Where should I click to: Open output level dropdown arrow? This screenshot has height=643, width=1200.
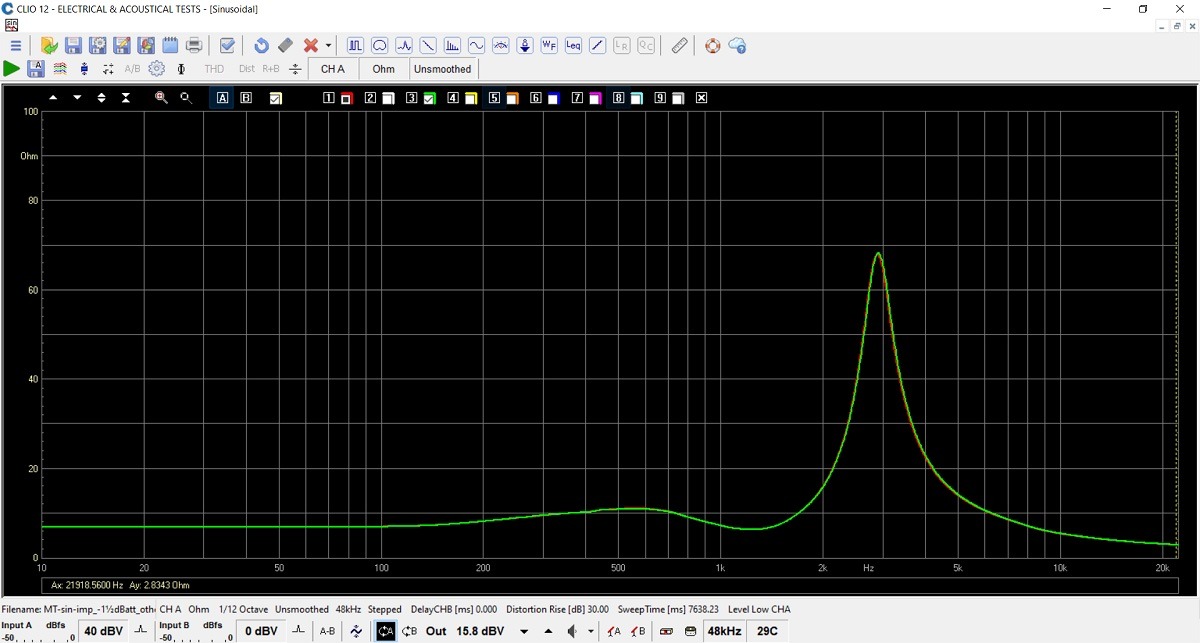pyautogui.click(x=523, y=632)
